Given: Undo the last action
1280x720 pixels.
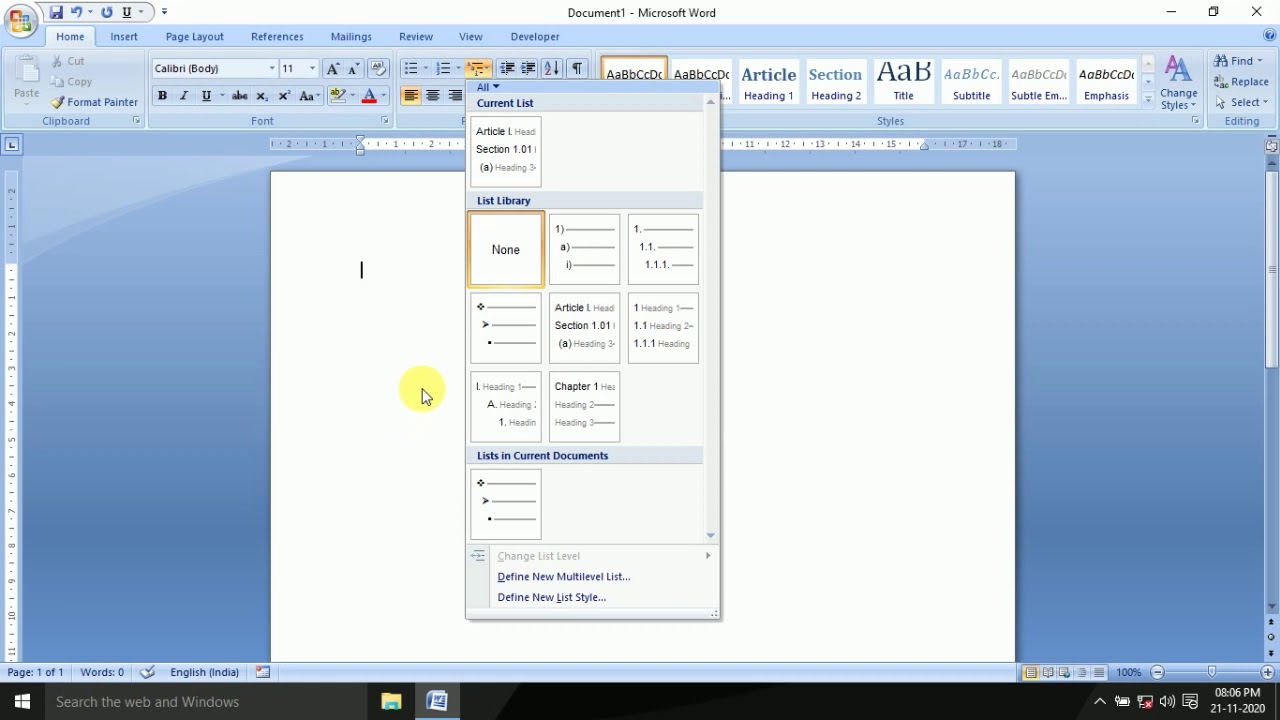Looking at the screenshot, I should 76,13.
